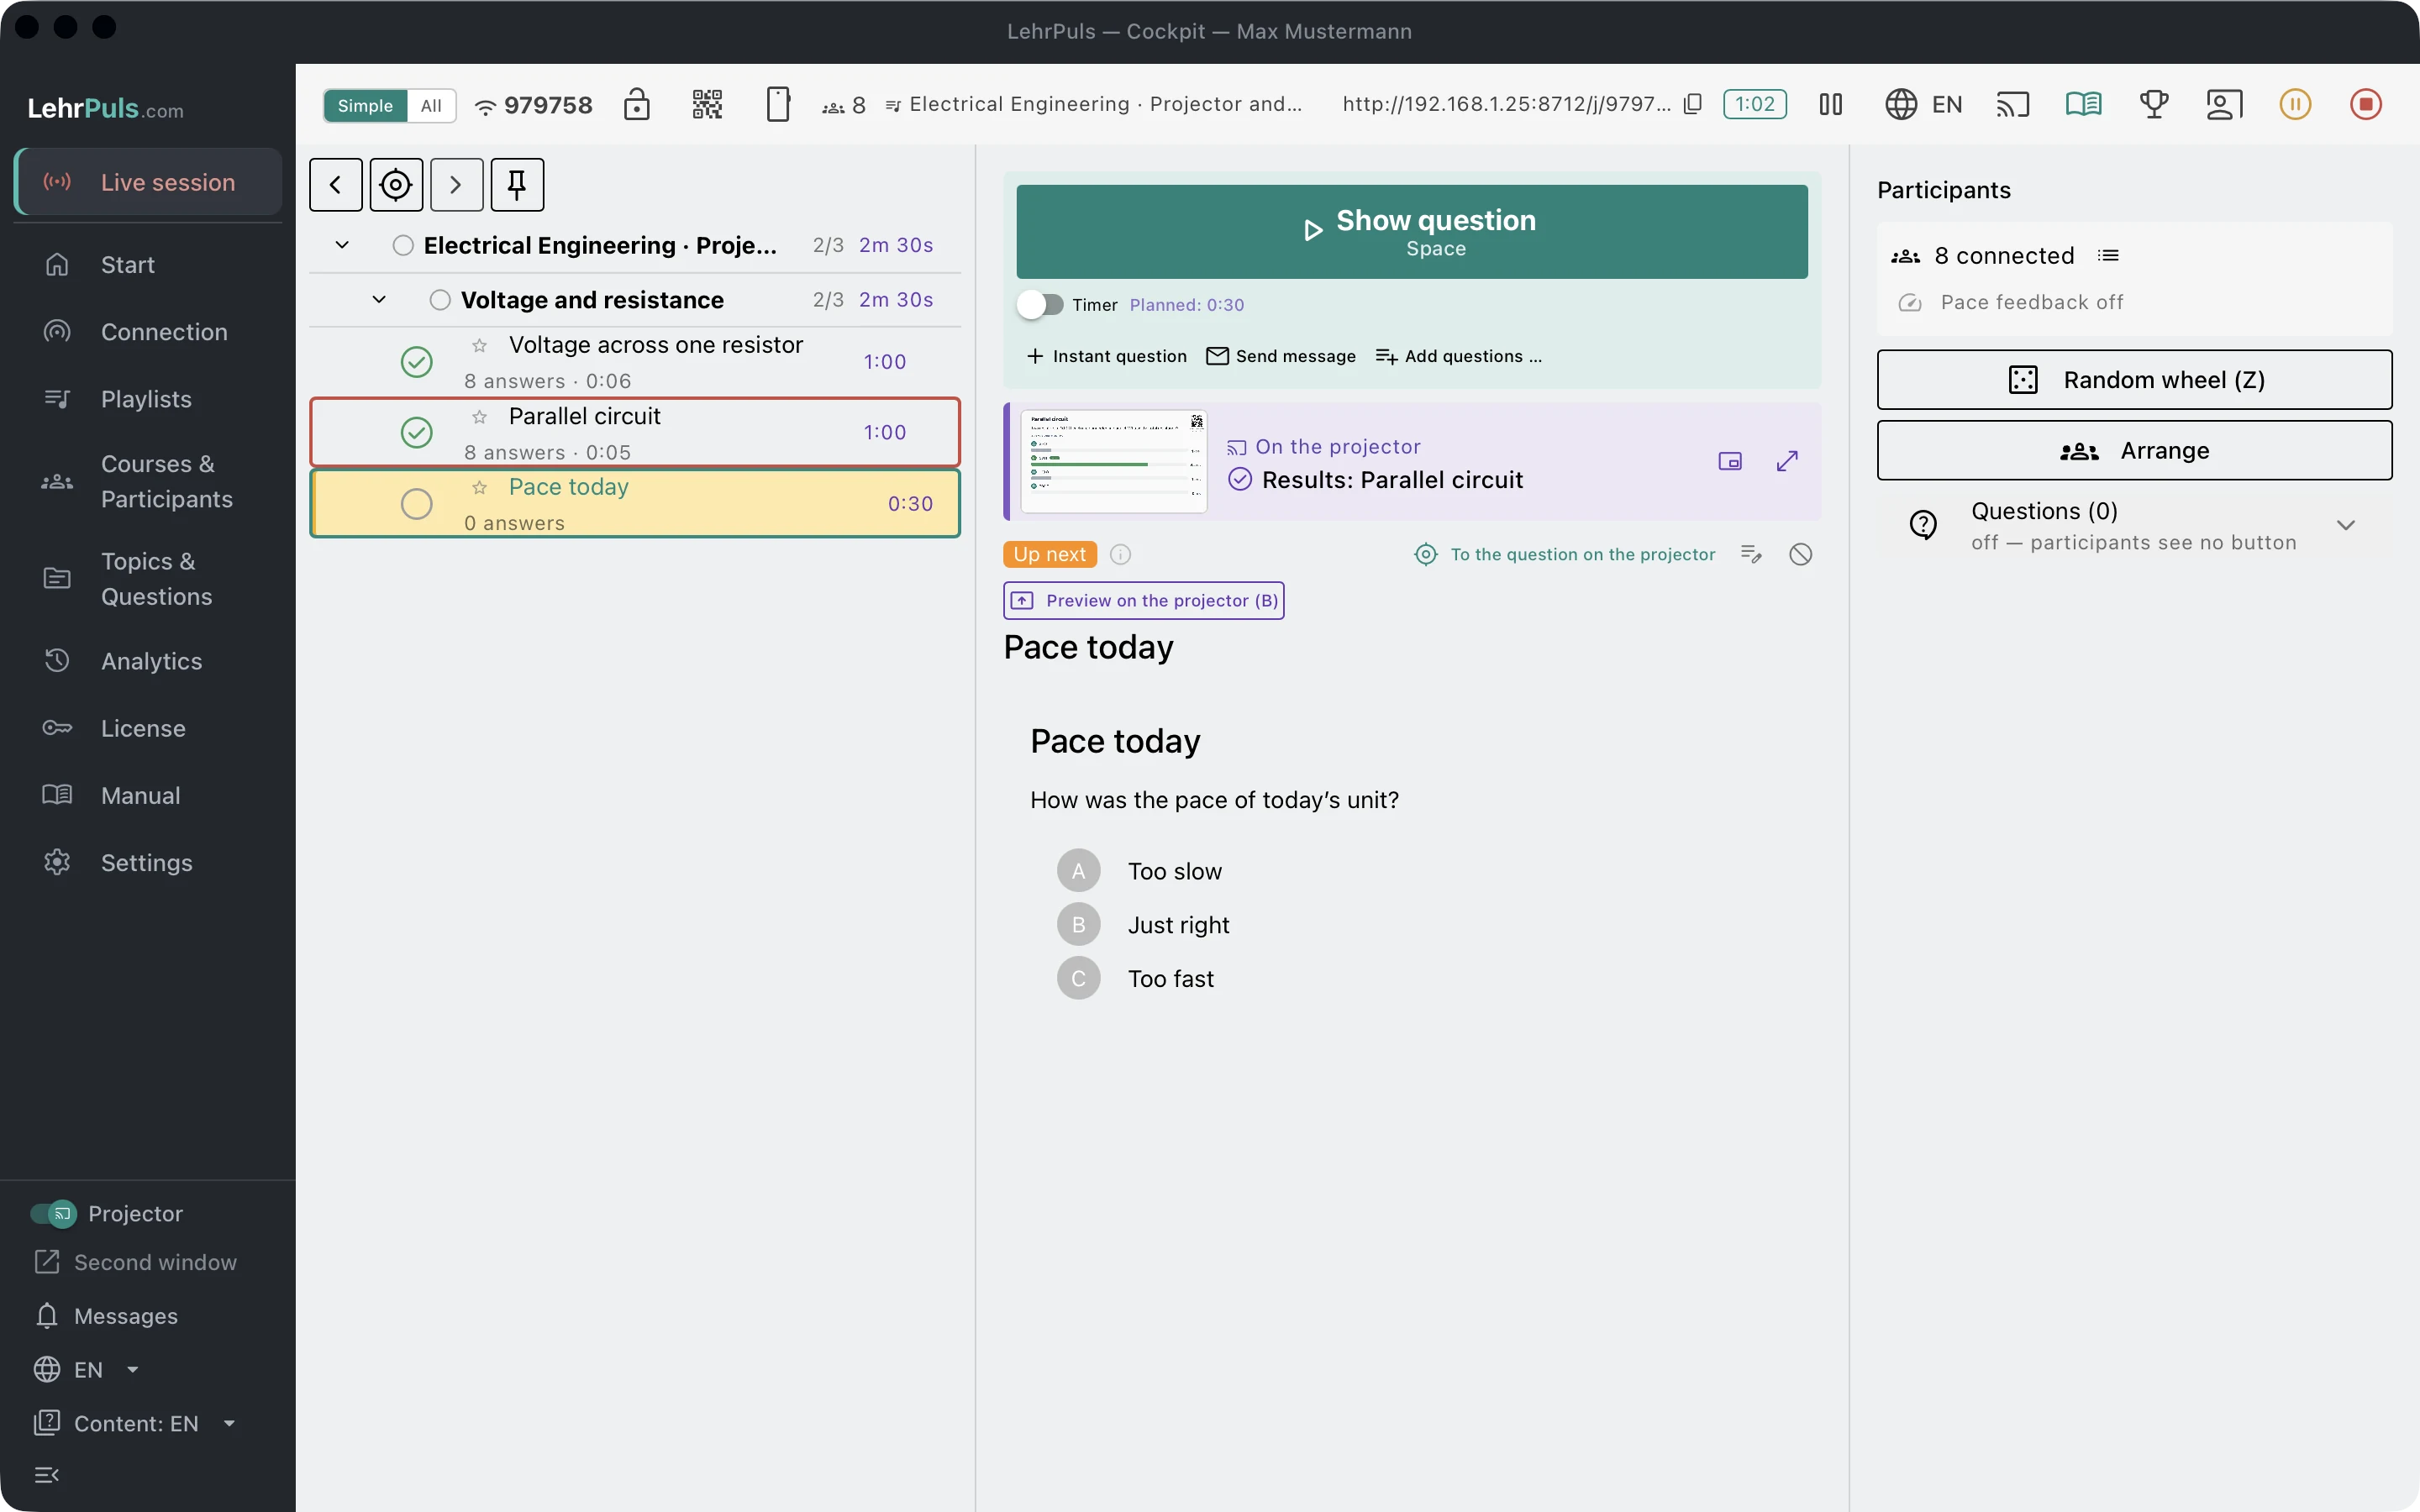Open the QR code icon in toolbar
Screen dimensions: 2420x1512
coord(707,104)
